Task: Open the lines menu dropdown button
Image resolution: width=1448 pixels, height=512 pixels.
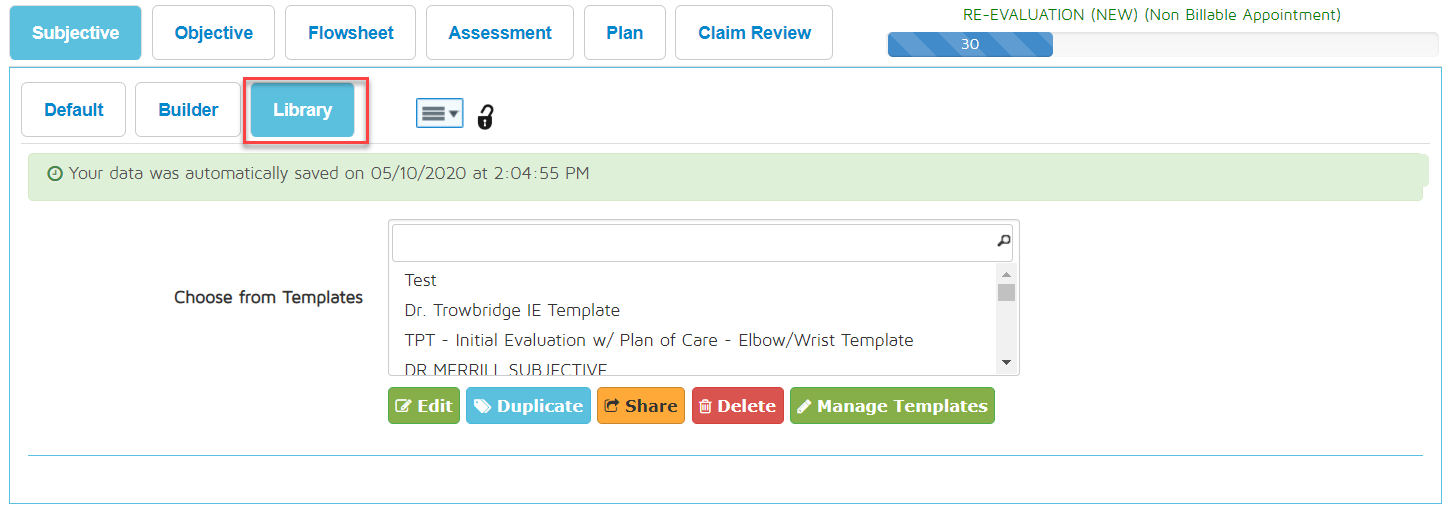Action: coord(439,114)
